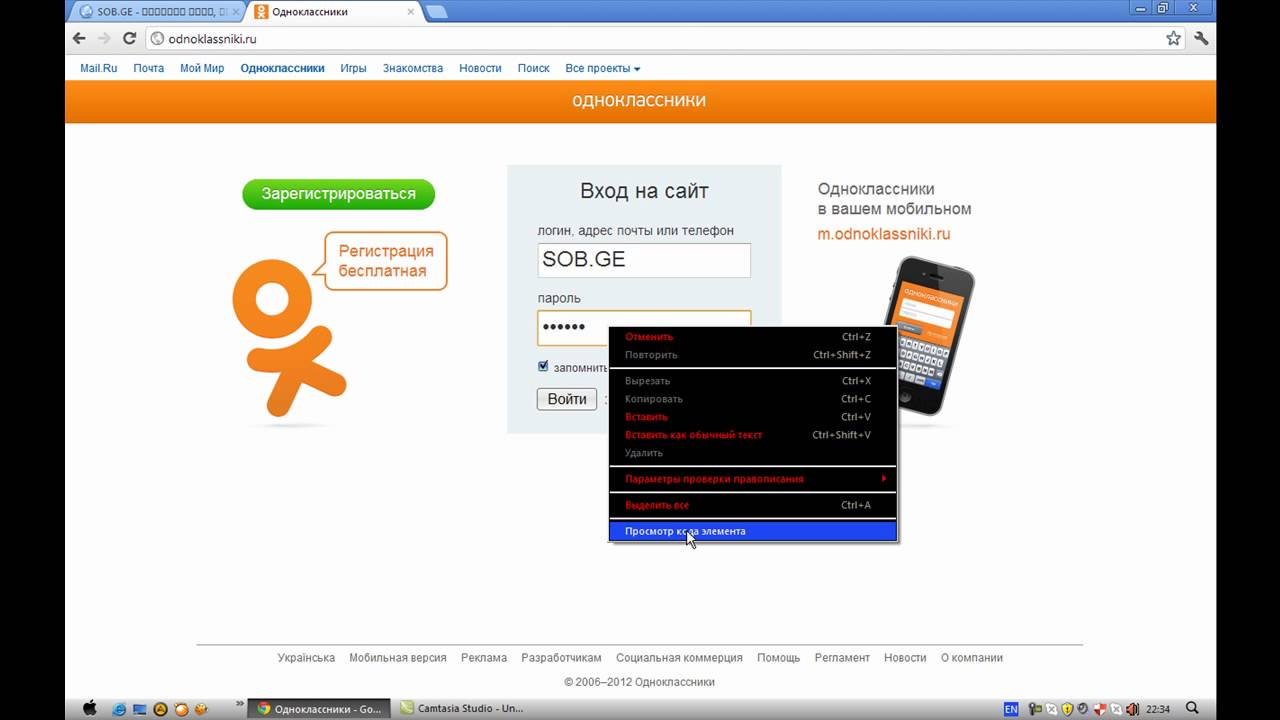This screenshot has height=720, width=1280.
Task: Click the Регистрация бесплатная speech bubble
Action: pyautogui.click(x=385, y=261)
